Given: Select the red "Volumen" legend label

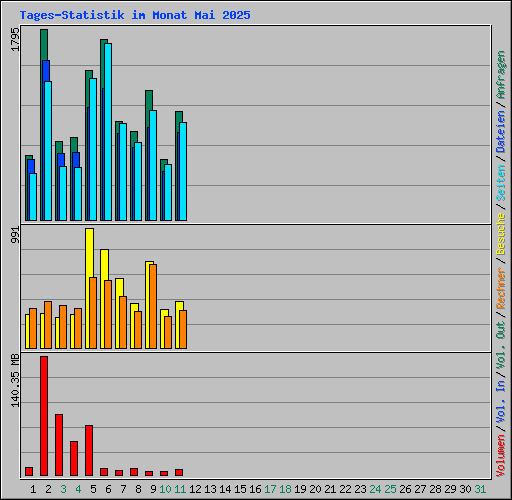Looking at the screenshot, I should [x=501, y=456].
